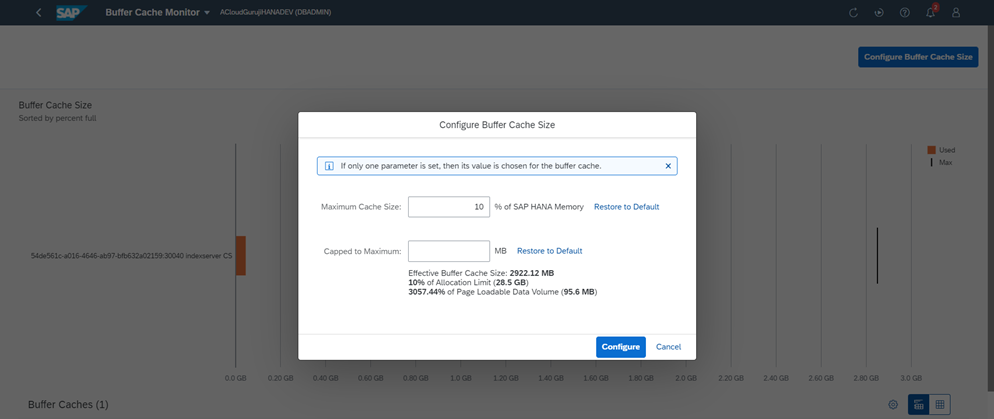Click the SAP logo
The image size is (994, 419).
(71, 13)
